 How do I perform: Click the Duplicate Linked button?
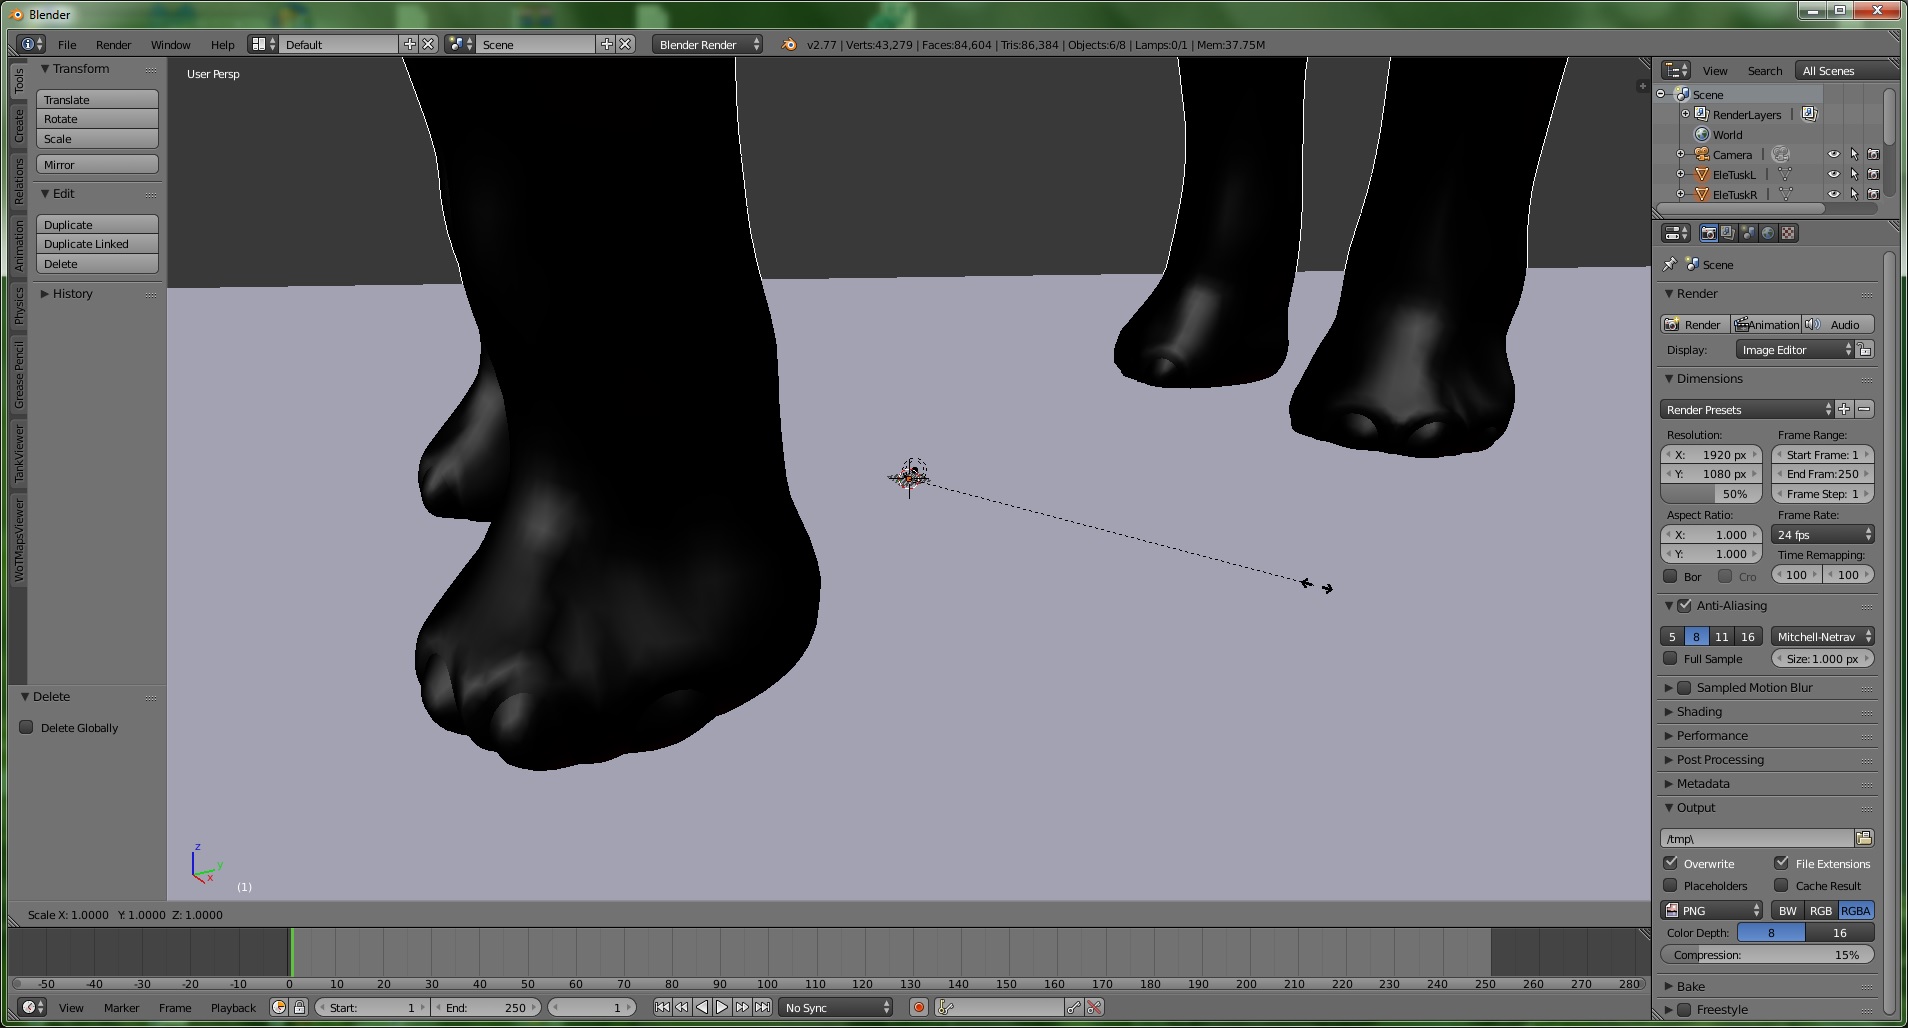pos(97,244)
